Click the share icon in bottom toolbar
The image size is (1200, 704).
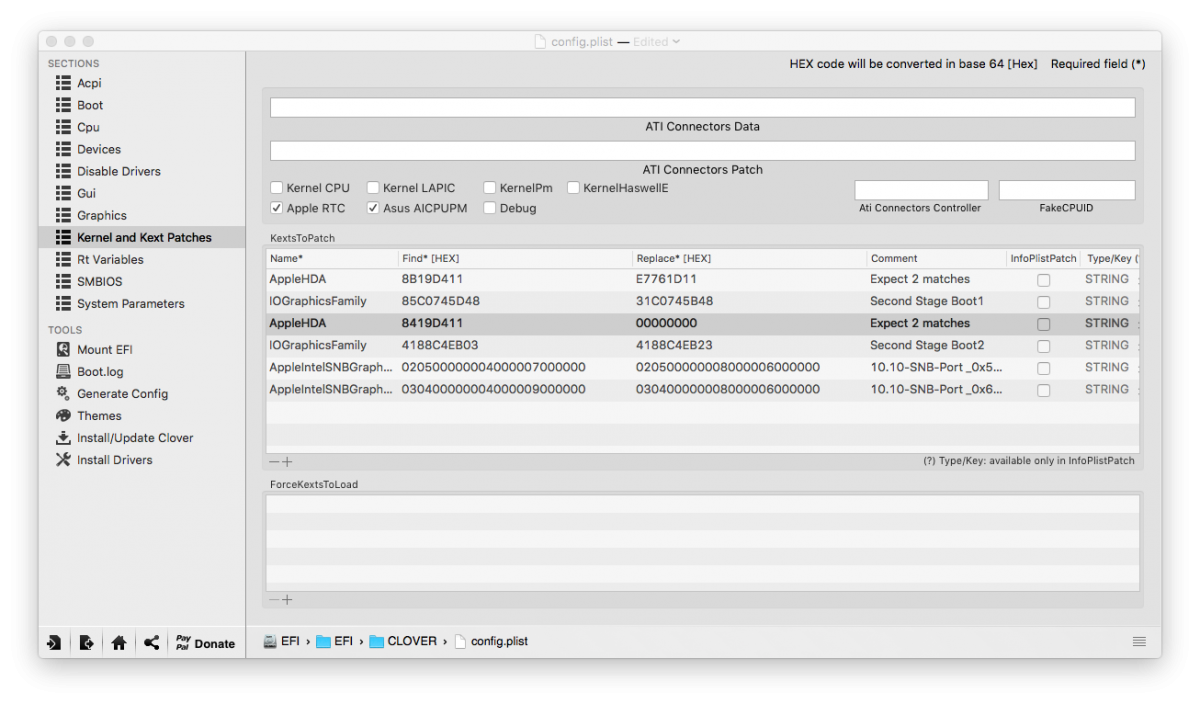click(151, 643)
